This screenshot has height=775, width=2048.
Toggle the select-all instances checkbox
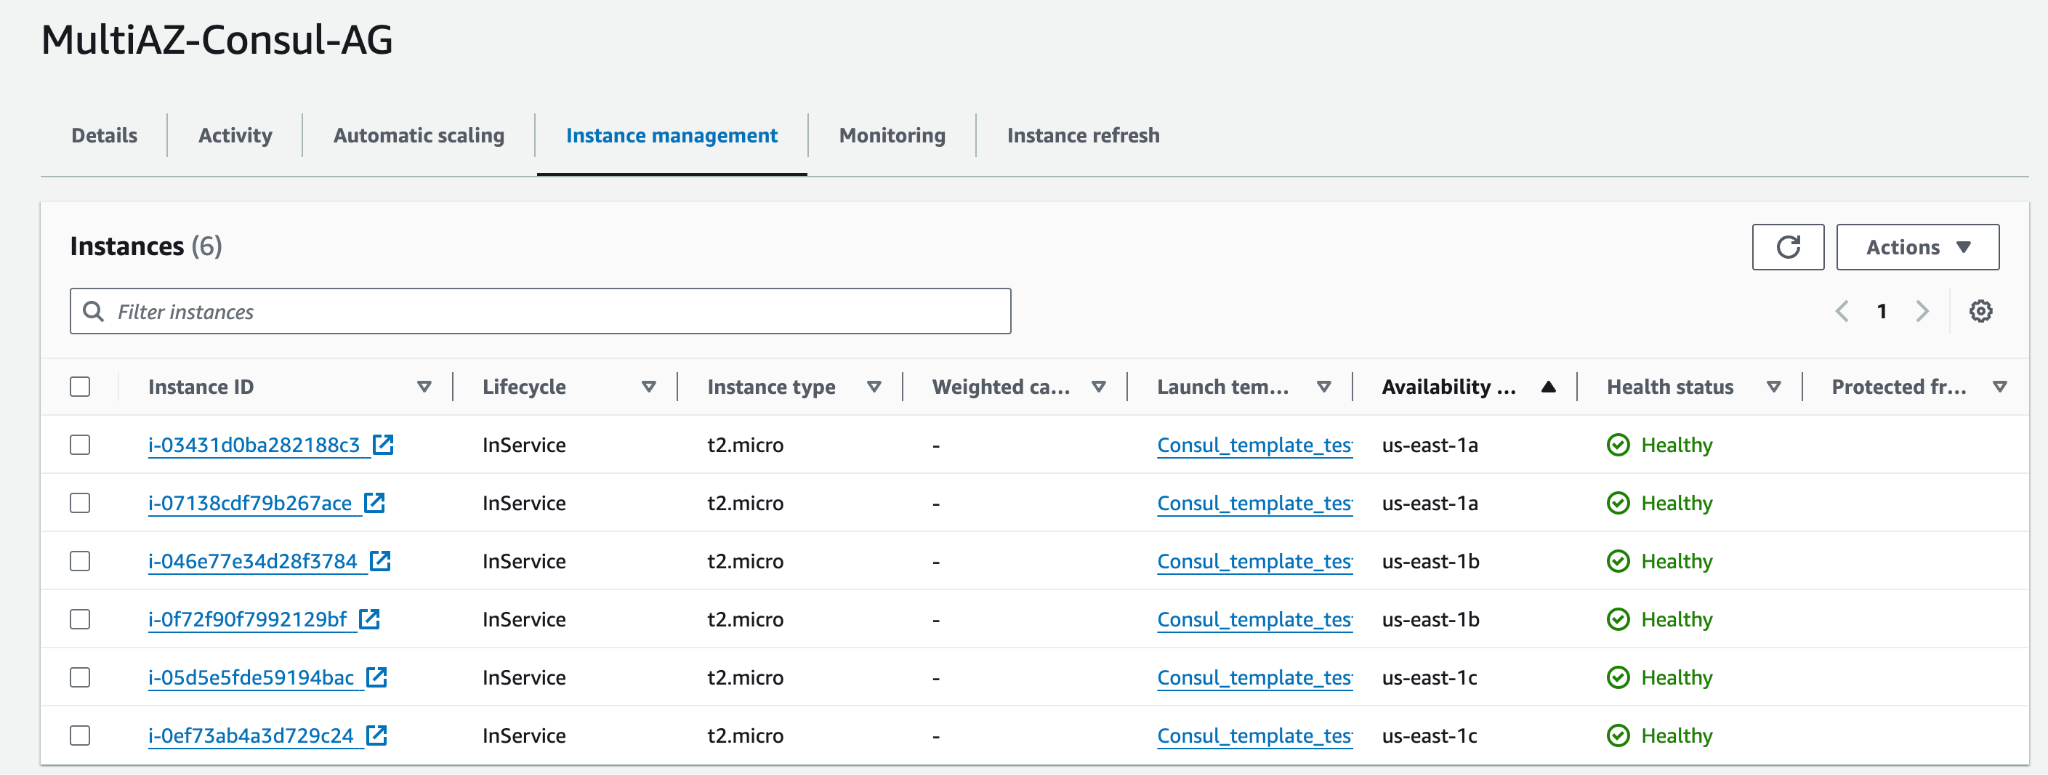point(80,387)
